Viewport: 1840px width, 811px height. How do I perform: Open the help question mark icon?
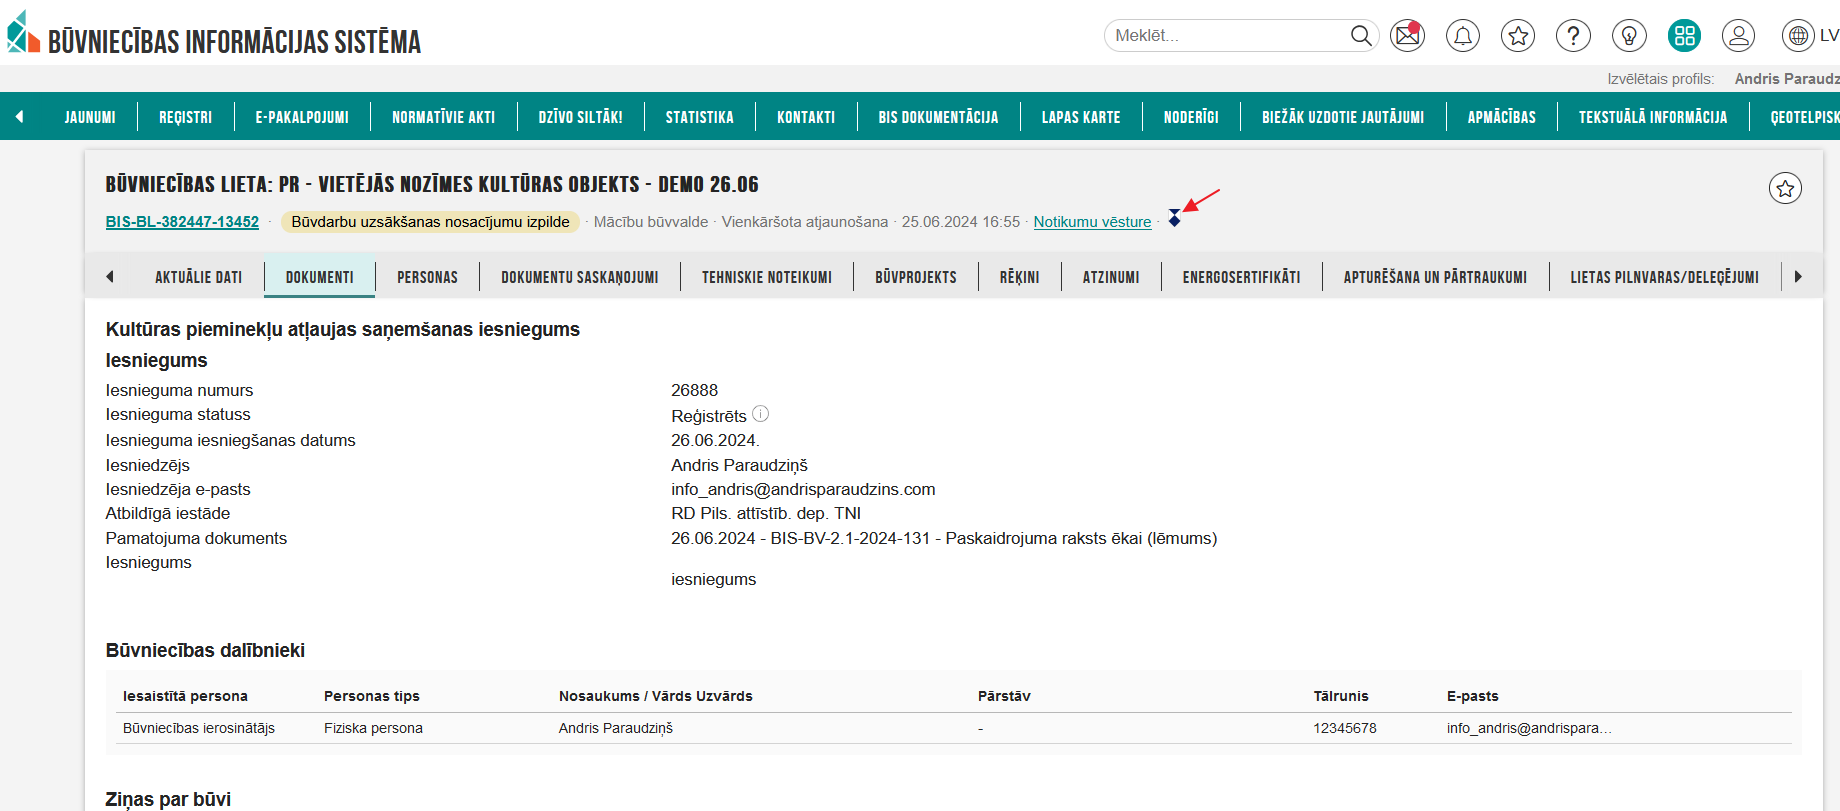click(1573, 36)
